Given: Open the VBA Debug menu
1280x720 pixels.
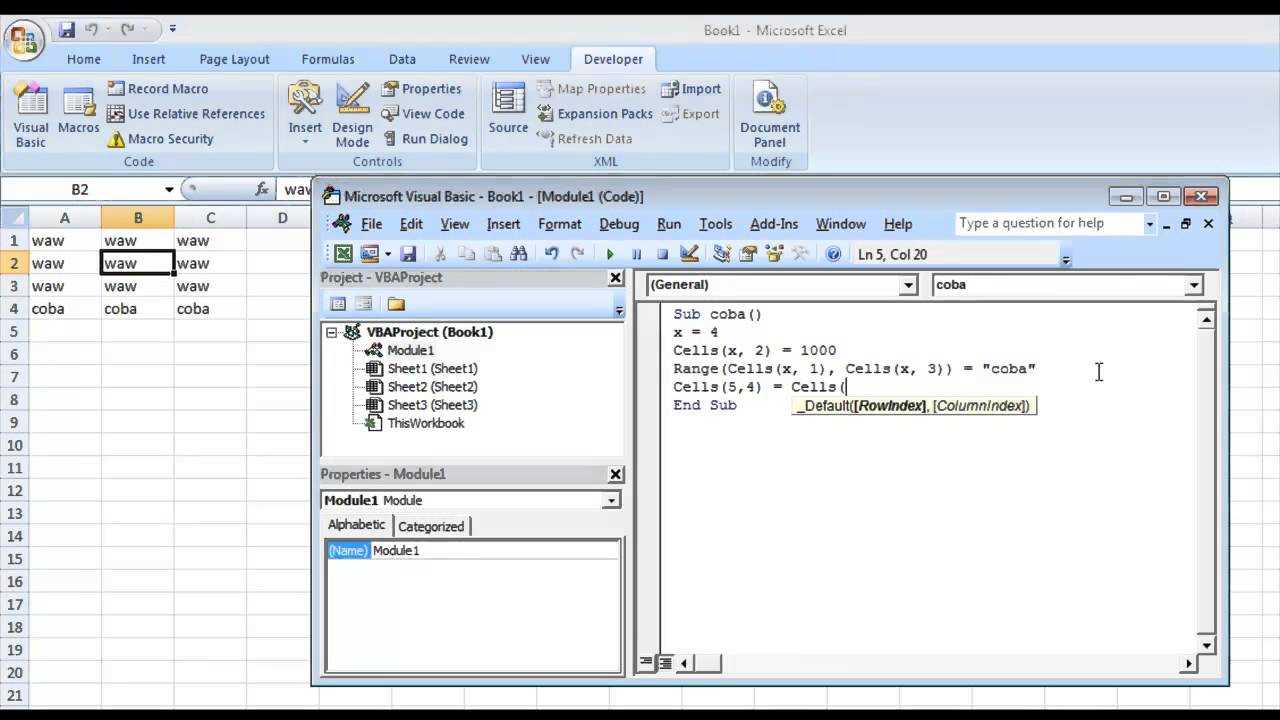Looking at the screenshot, I should tap(619, 224).
